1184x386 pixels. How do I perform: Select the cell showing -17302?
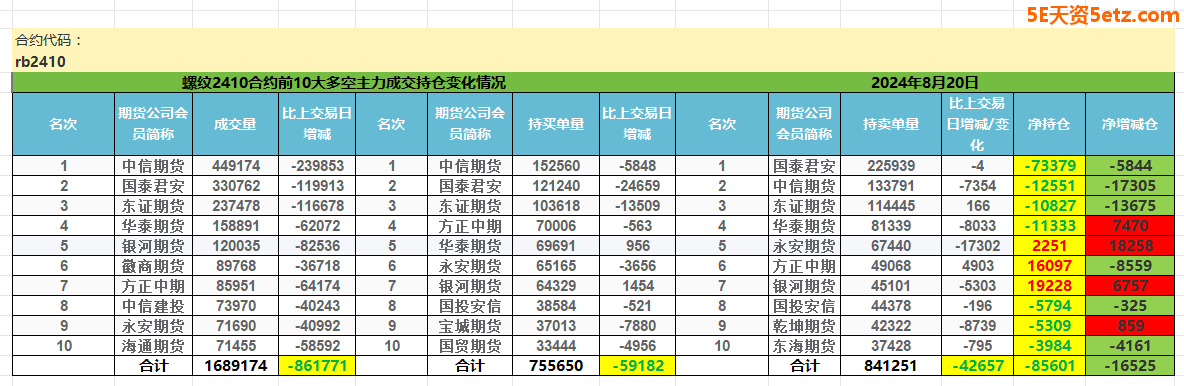[977, 245]
